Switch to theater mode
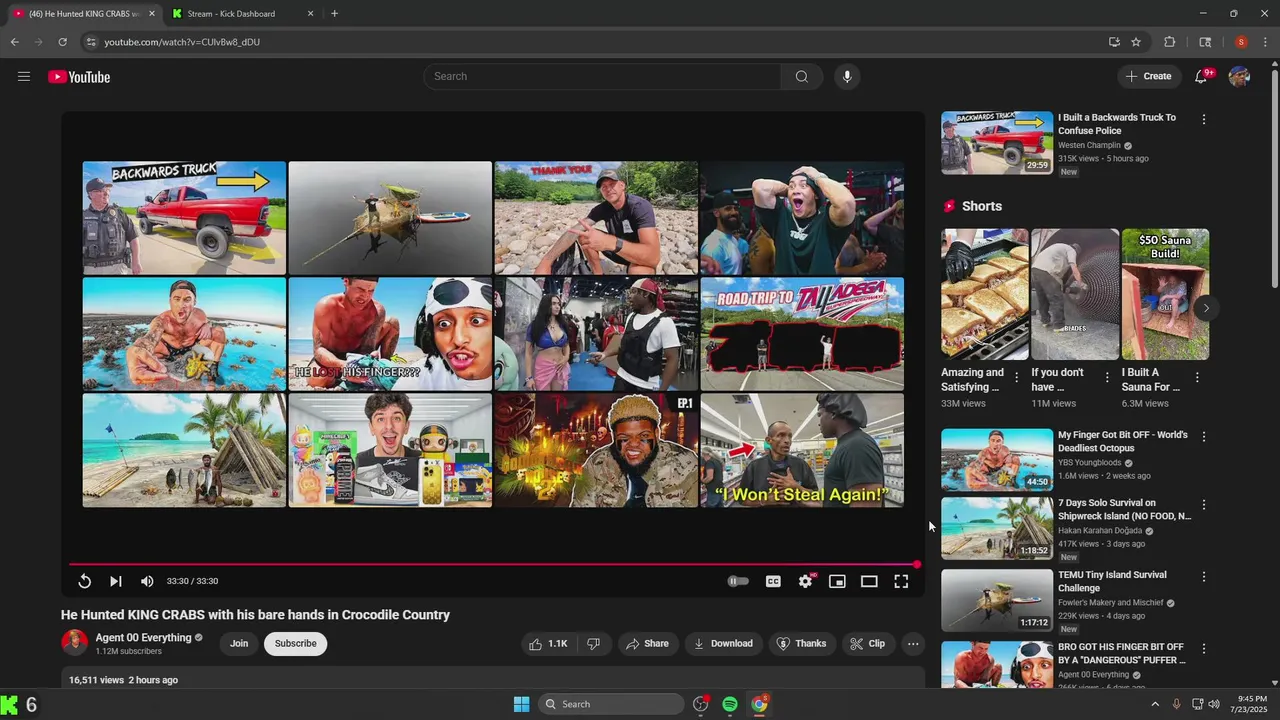 tap(869, 581)
